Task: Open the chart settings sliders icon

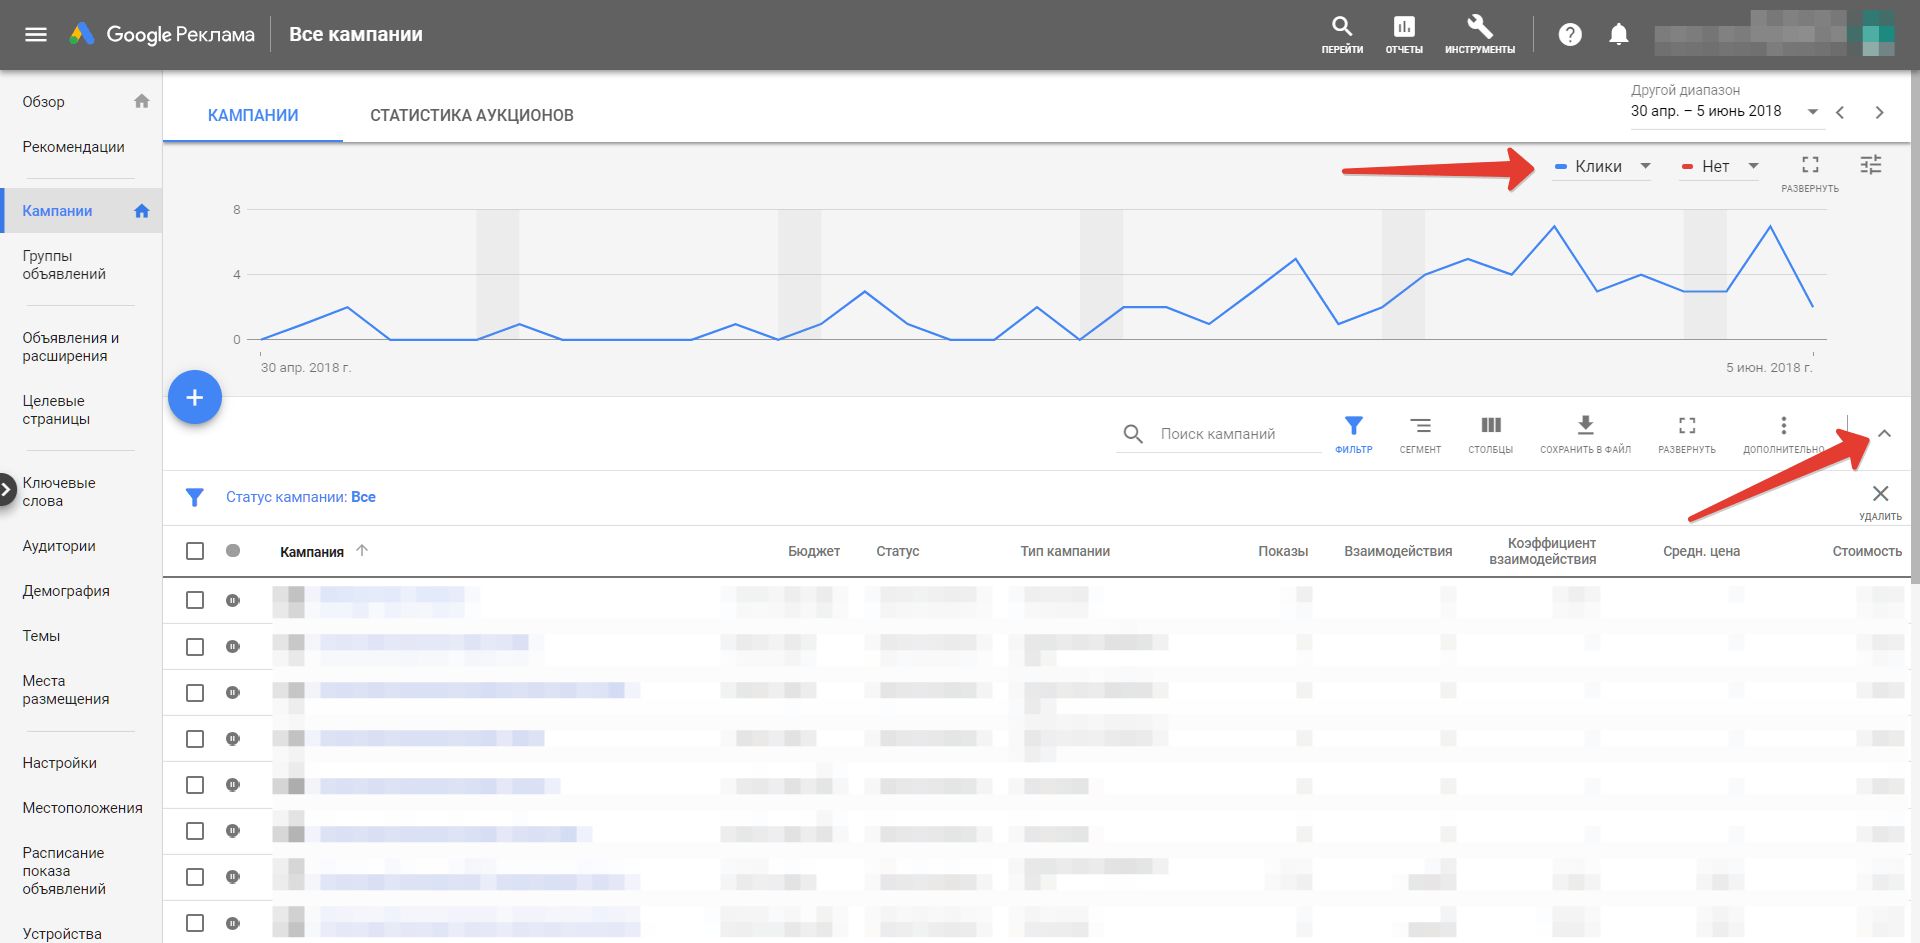Action: pos(1870,165)
